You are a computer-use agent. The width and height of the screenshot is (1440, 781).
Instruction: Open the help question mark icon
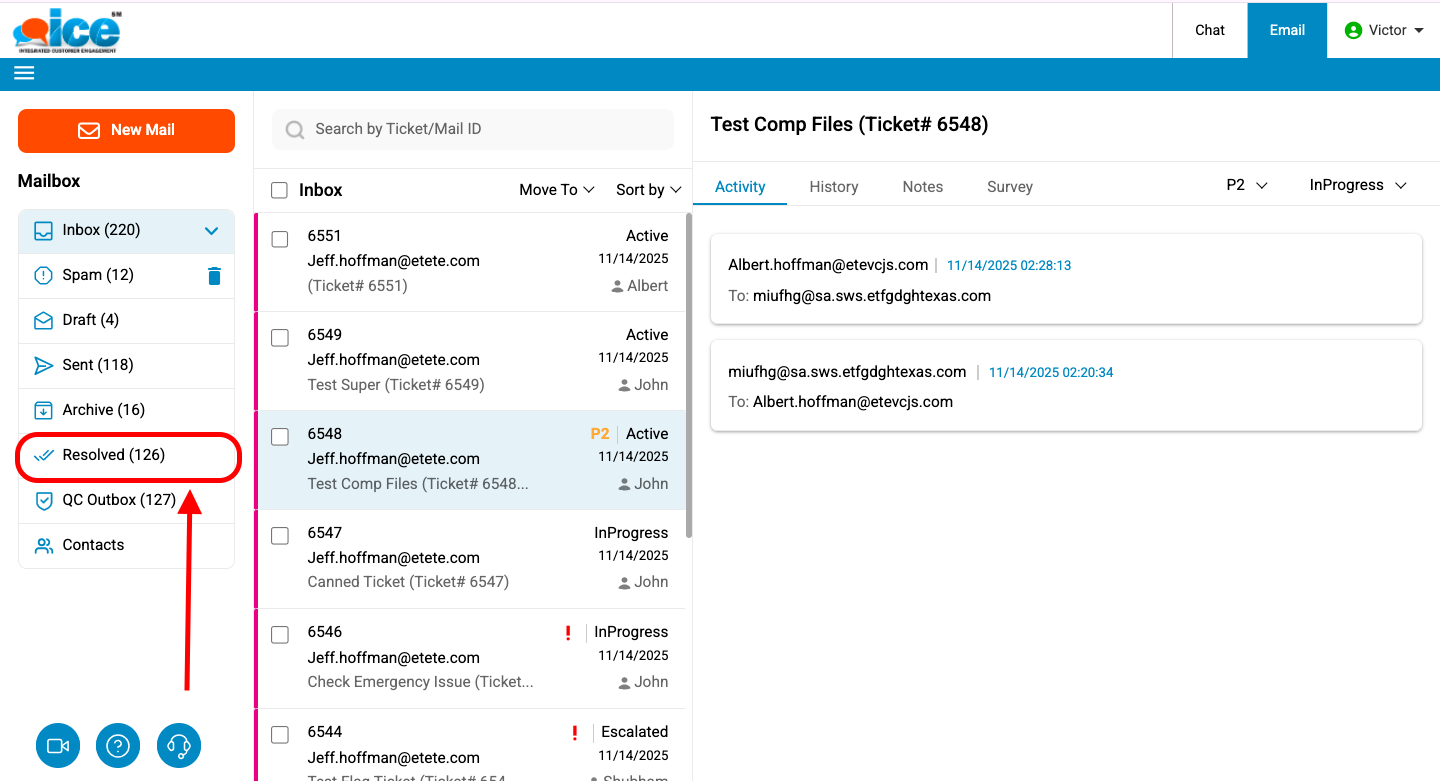pyautogui.click(x=118, y=746)
